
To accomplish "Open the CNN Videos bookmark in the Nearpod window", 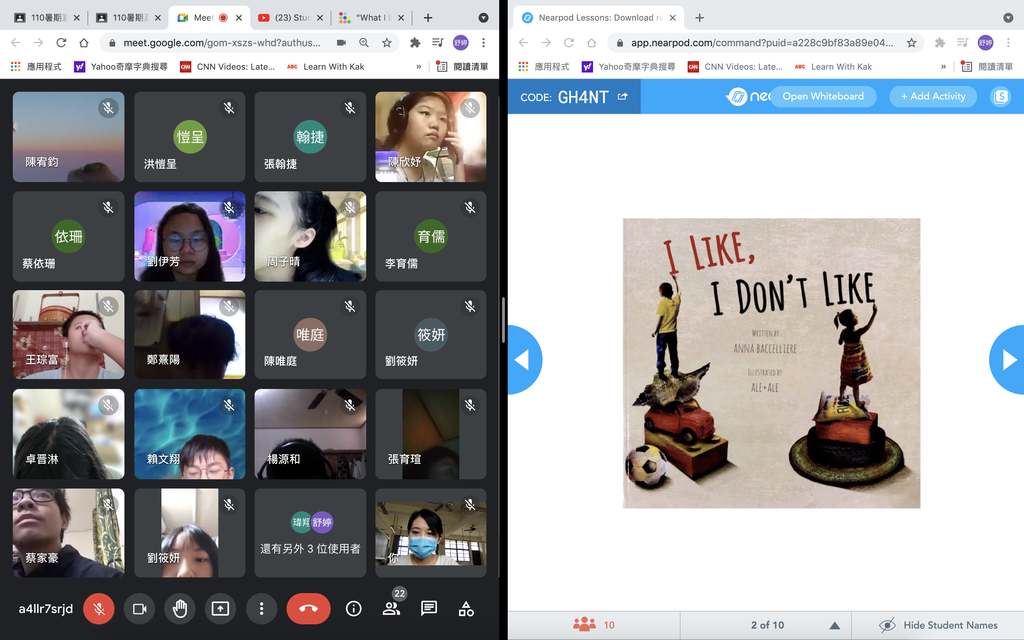I will tap(735, 67).
